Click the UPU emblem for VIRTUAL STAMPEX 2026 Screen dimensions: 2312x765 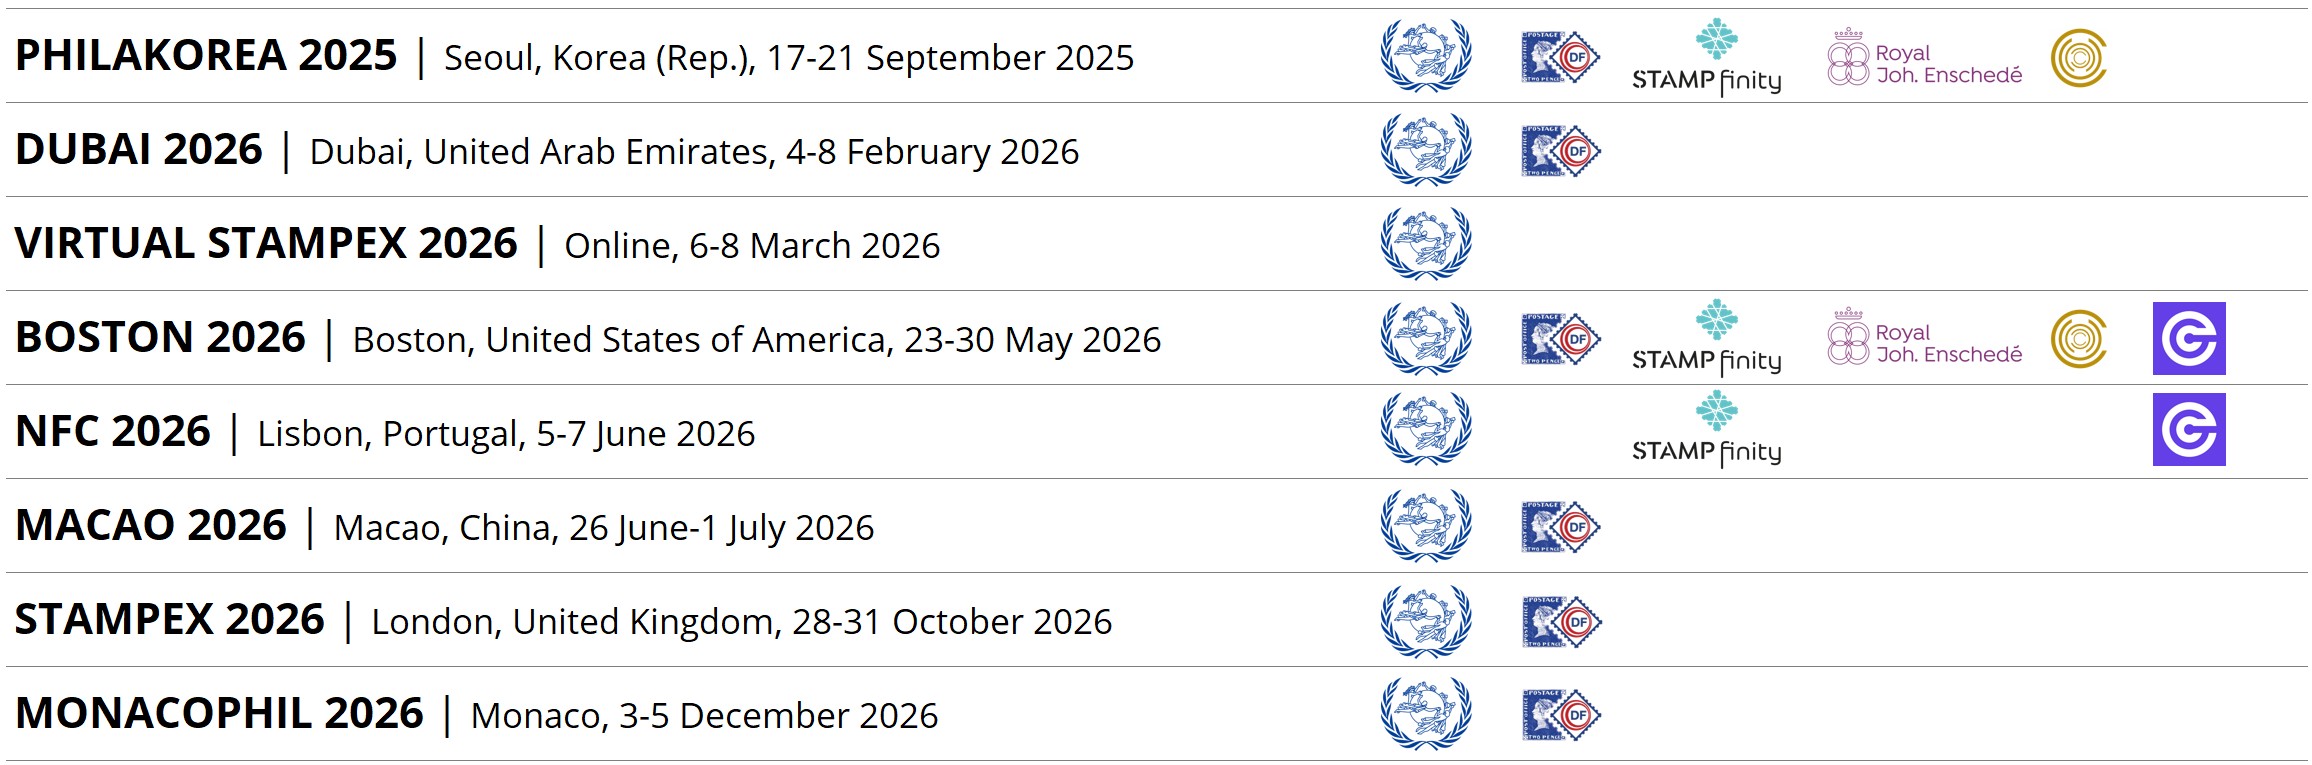point(1426,244)
